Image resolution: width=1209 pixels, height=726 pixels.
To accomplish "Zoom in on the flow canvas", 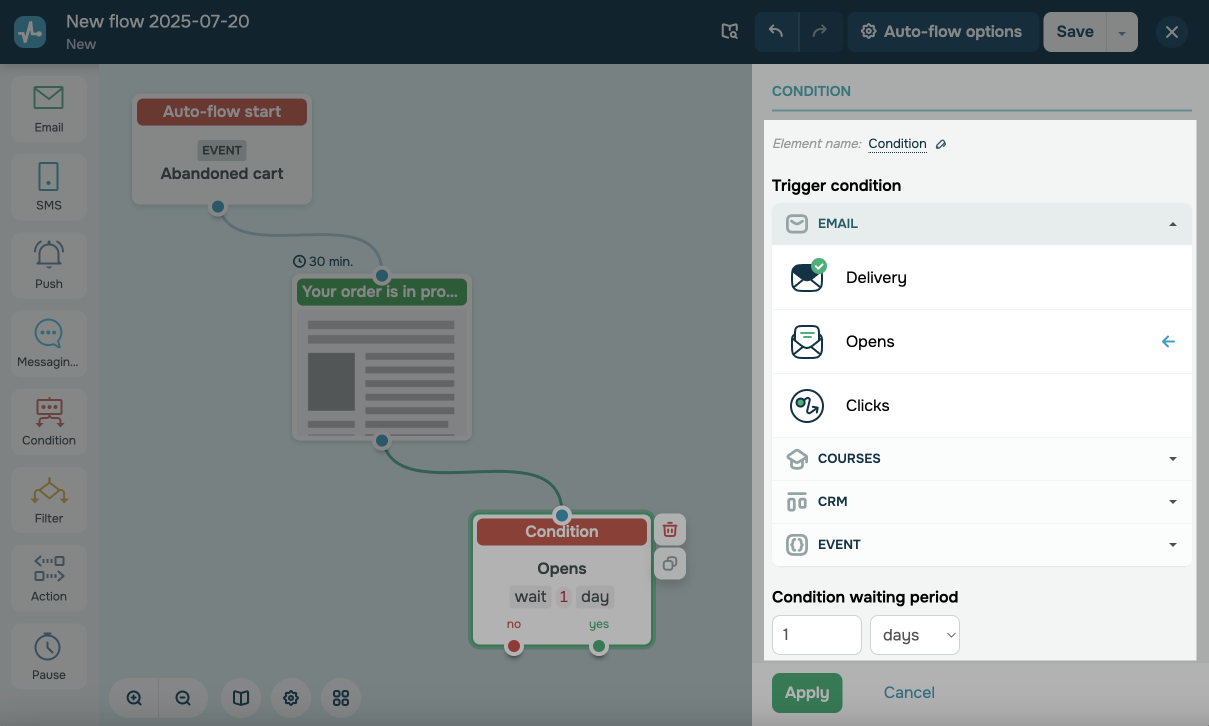I will click(134, 698).
